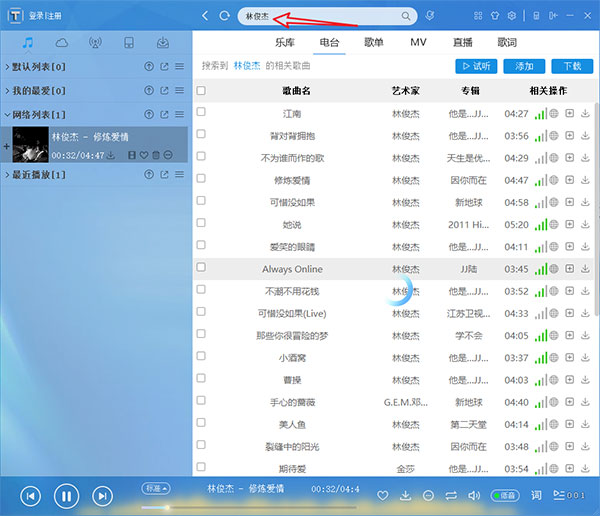
Task: Go back using the left arrow
Action: (x=205, y=16)
